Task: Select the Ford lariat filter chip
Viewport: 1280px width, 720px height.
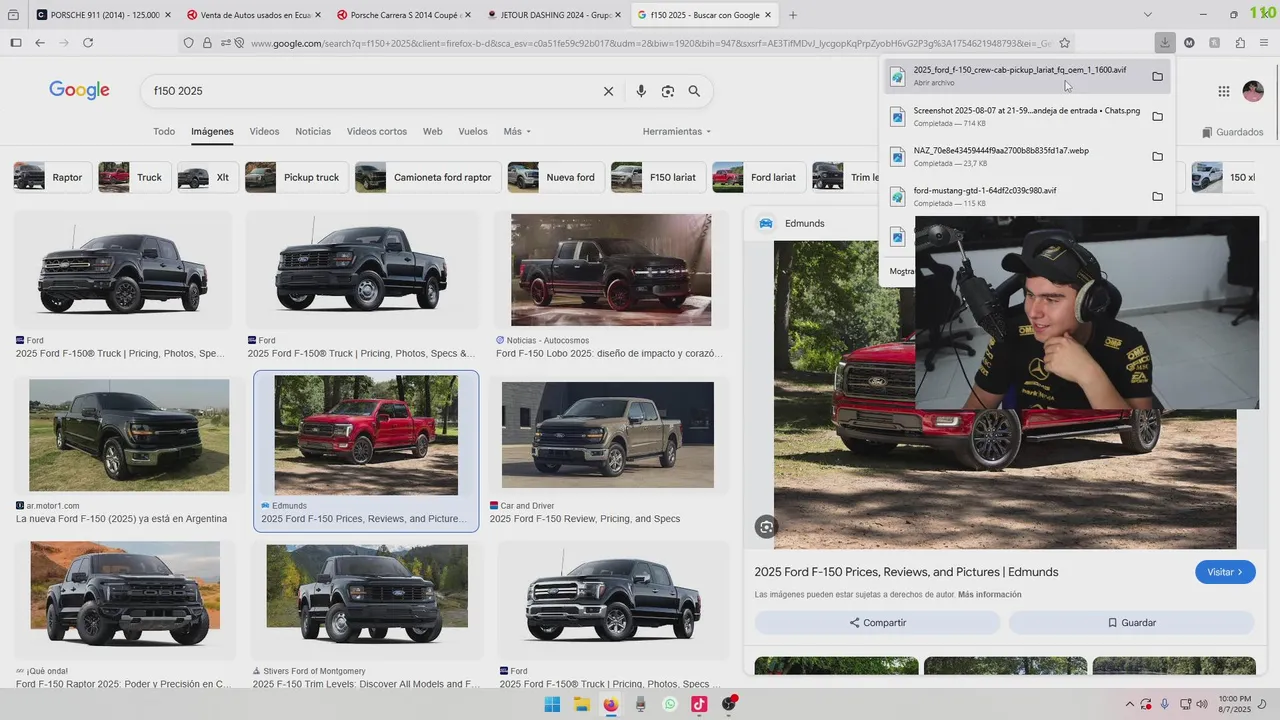Action: (758, 177)
